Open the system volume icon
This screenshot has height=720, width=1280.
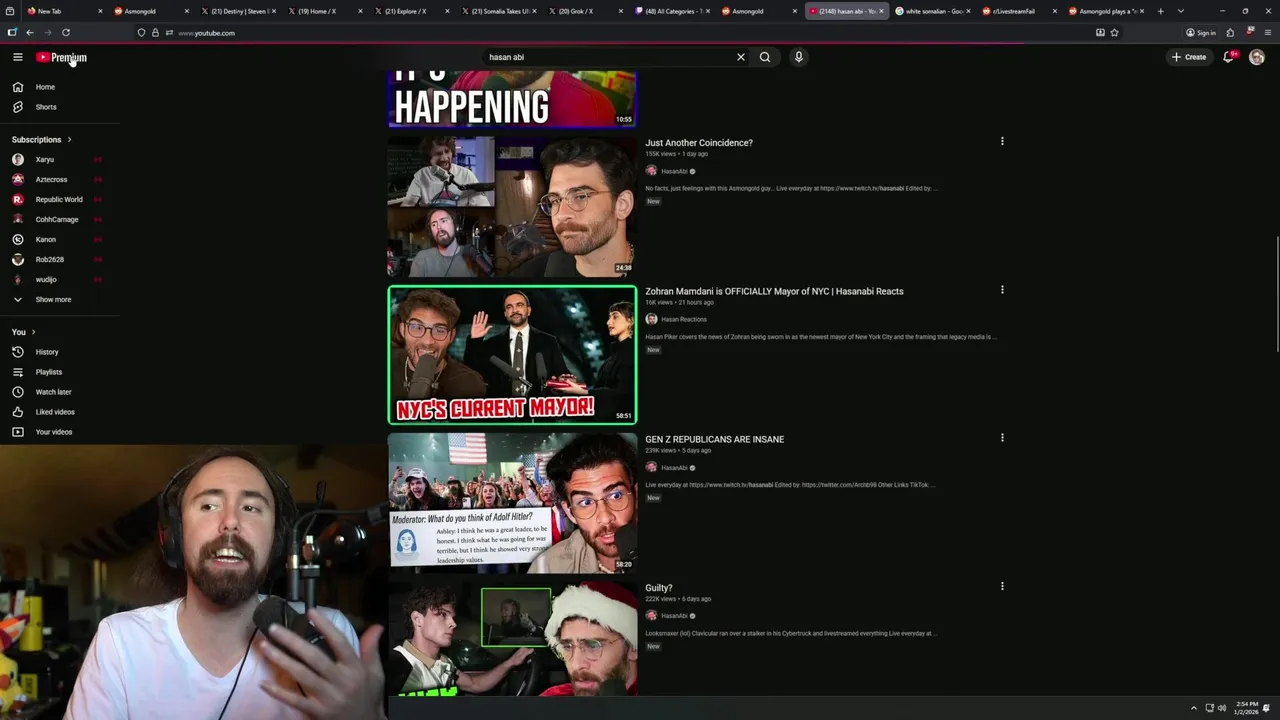[1222, 708]
